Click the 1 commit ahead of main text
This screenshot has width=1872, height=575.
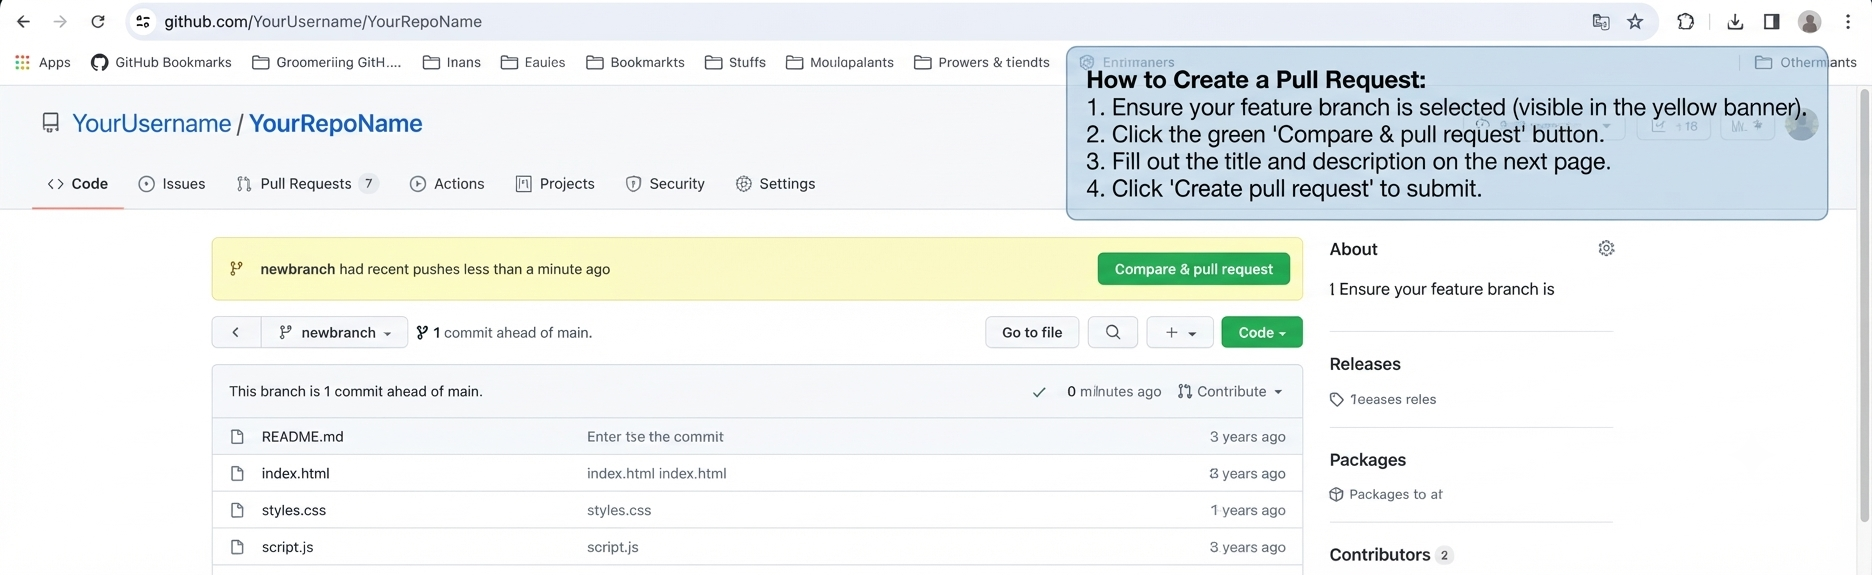pos(512,332)
